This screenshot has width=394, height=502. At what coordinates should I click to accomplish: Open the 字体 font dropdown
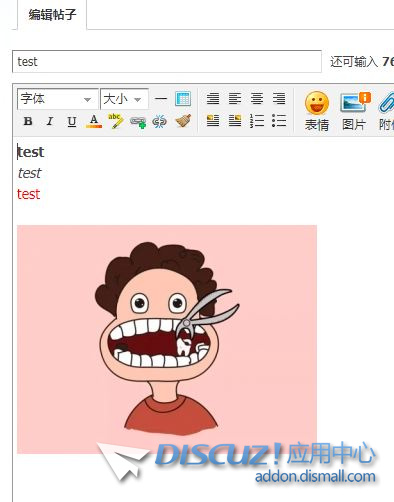(58, 99)
